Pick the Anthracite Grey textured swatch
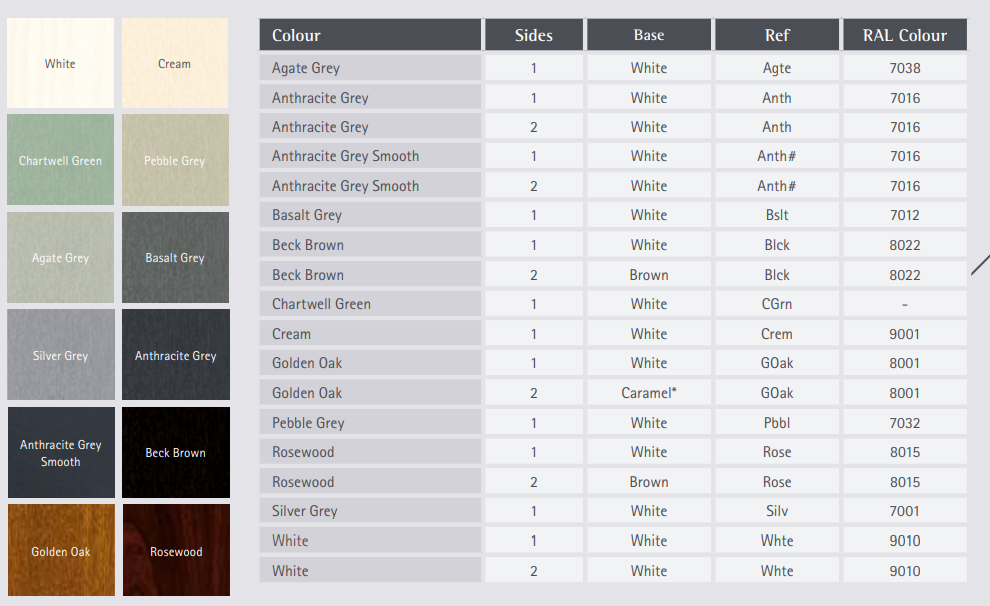The width and height of the screenshot is (990, 606). pyautogui.click(x=176, y=355)
